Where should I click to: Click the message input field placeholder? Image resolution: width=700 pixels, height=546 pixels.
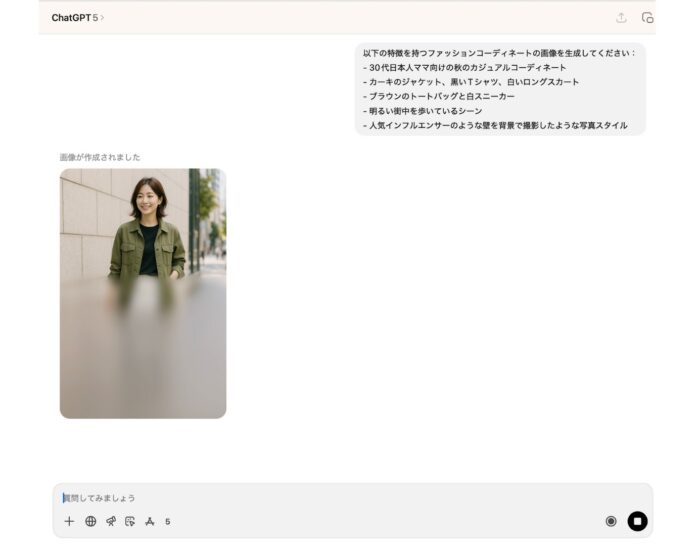[100, 498]
